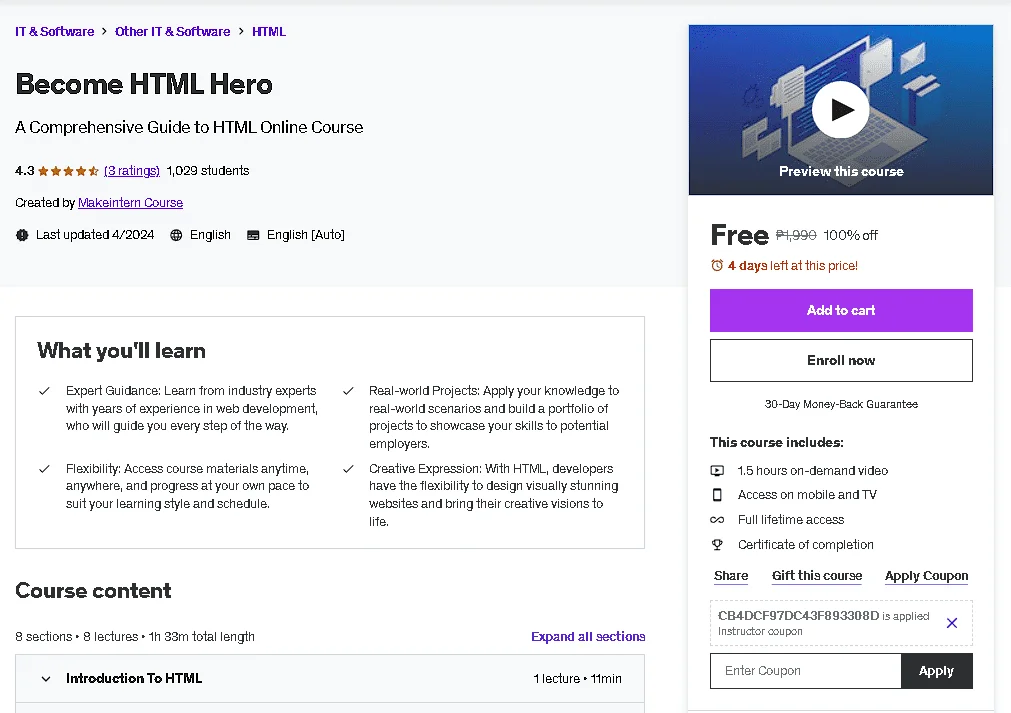This screenshot has height=713, width=1011.
Task: Click the Certificate of completion text
Action: (x=805, y=545)
